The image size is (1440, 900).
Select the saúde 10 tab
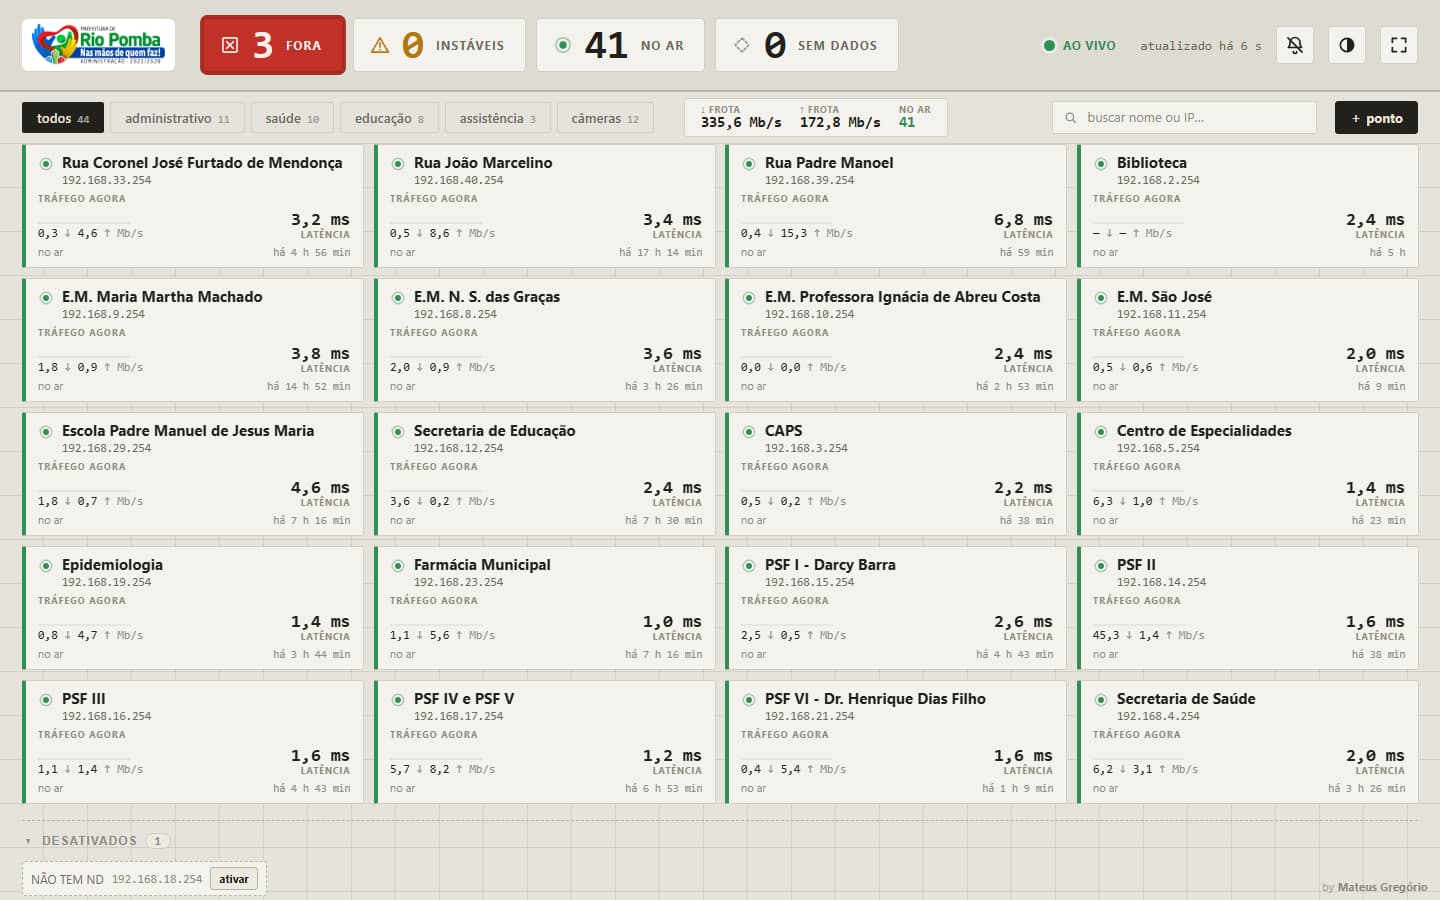(x=292, y=118)
